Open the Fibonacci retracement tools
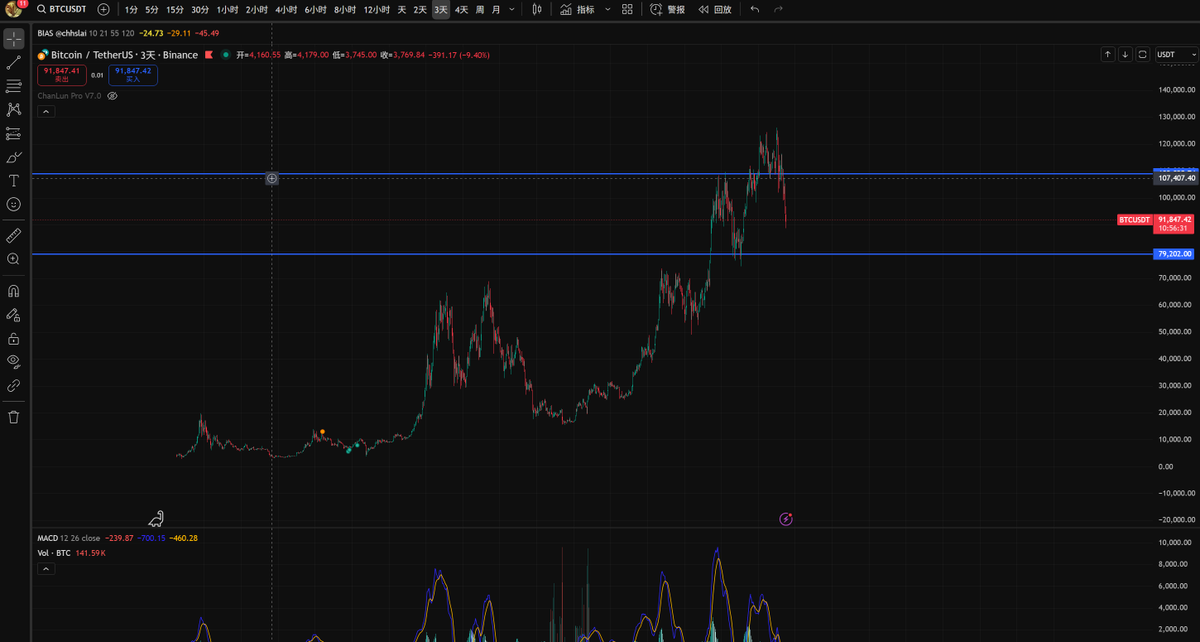 13,86
